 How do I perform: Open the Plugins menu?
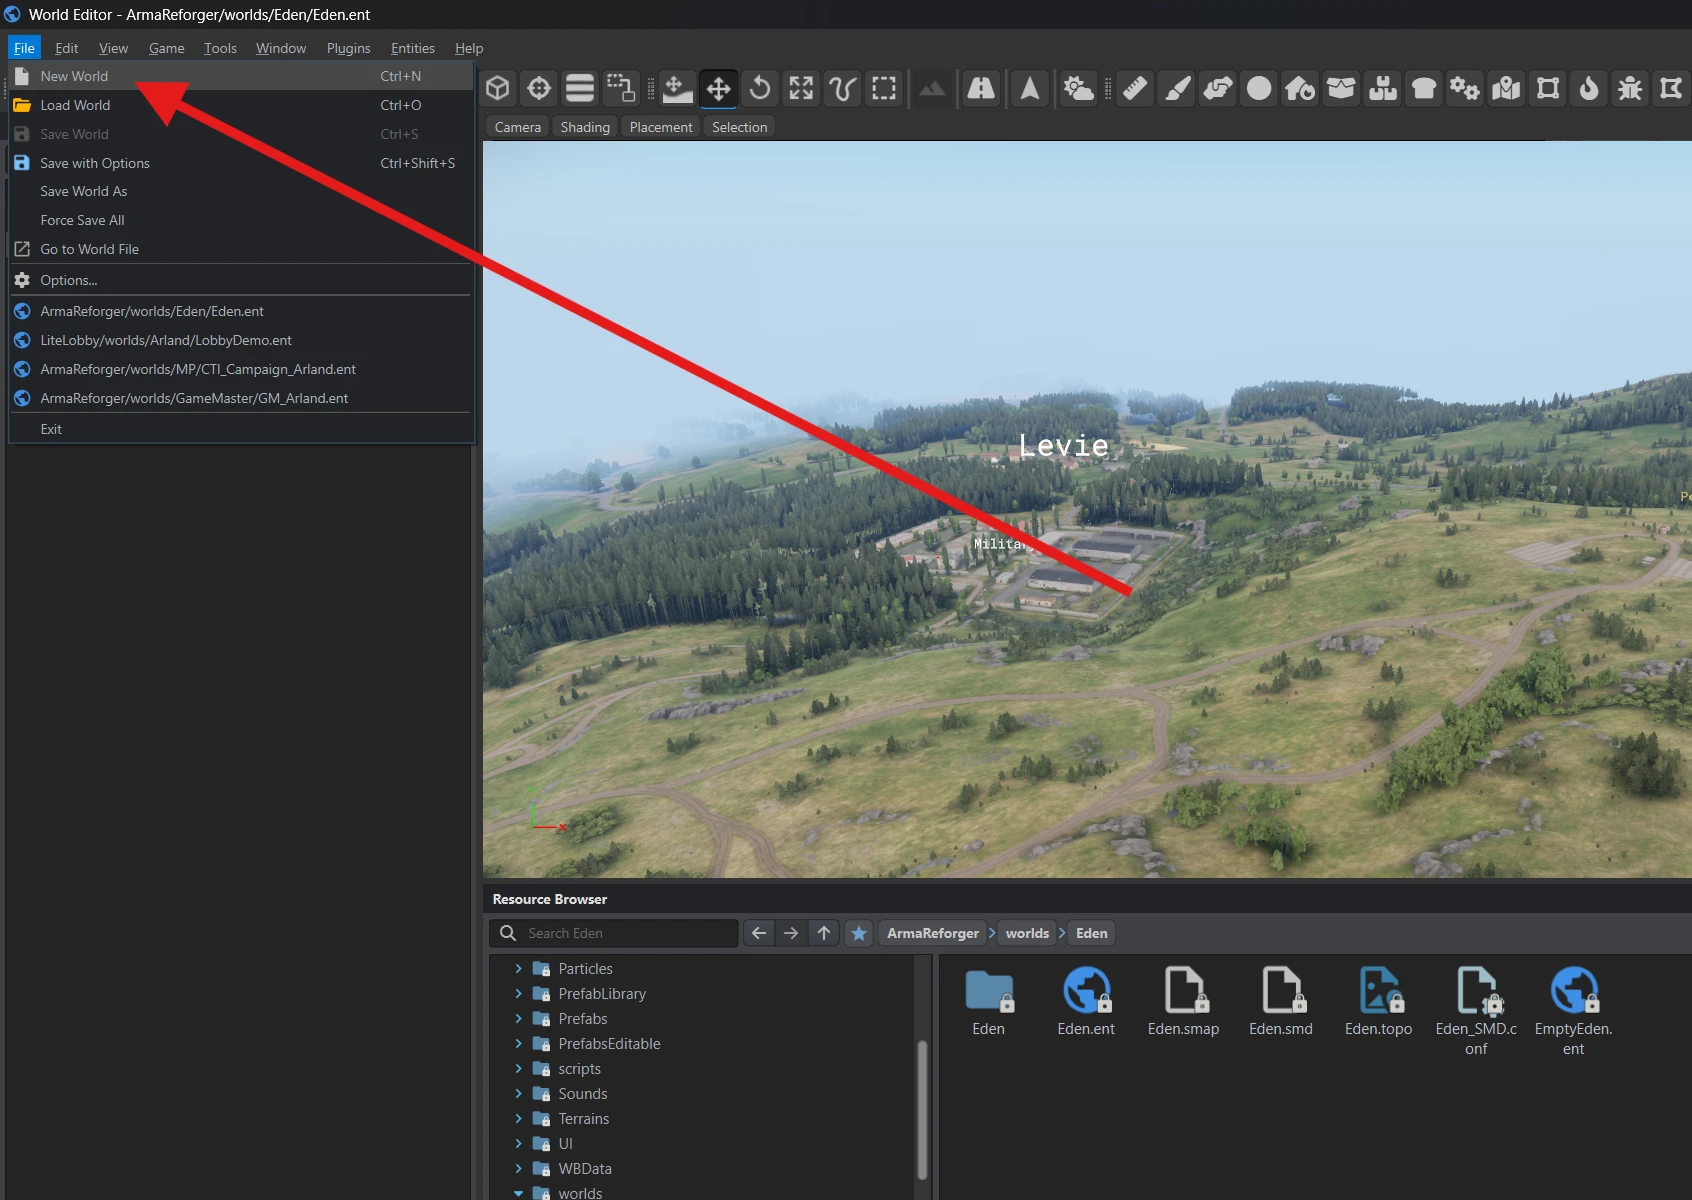(x=348, y=48)
